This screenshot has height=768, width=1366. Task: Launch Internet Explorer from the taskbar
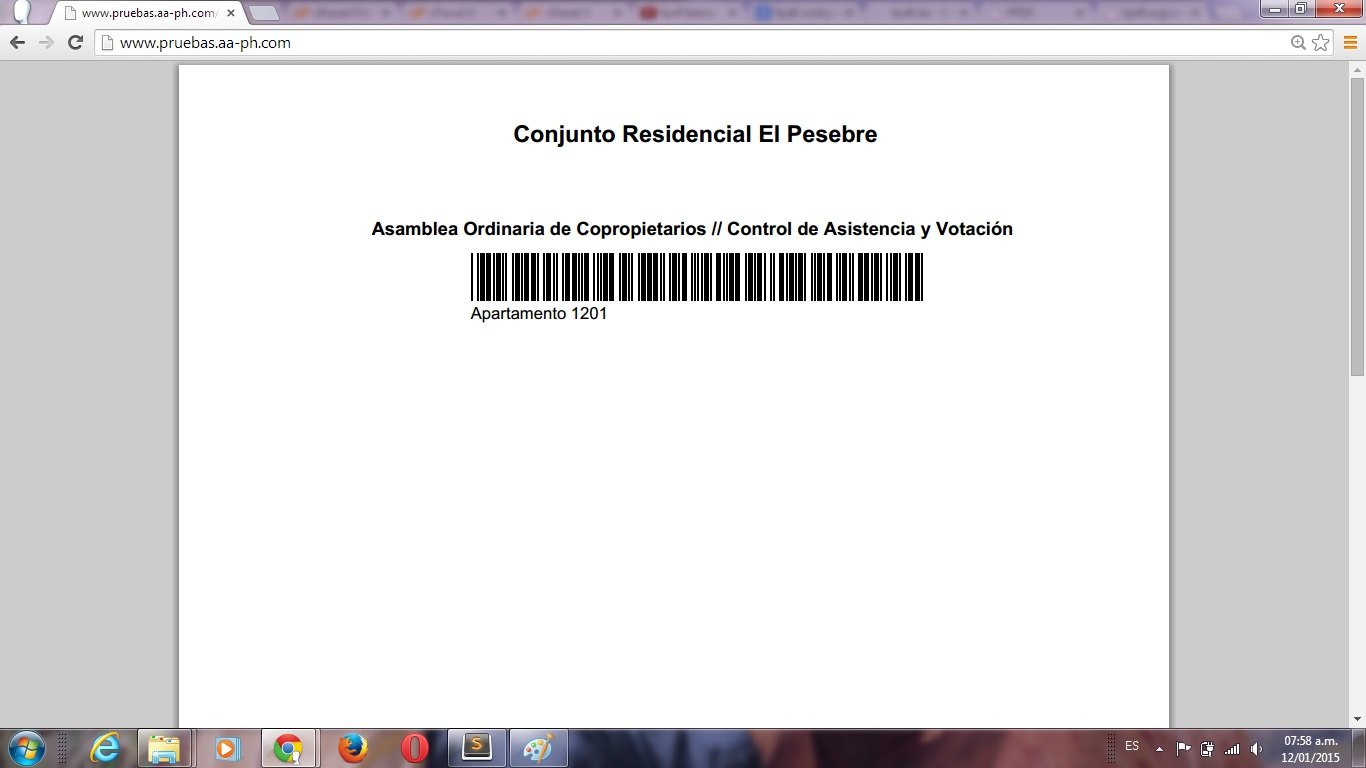105,748
